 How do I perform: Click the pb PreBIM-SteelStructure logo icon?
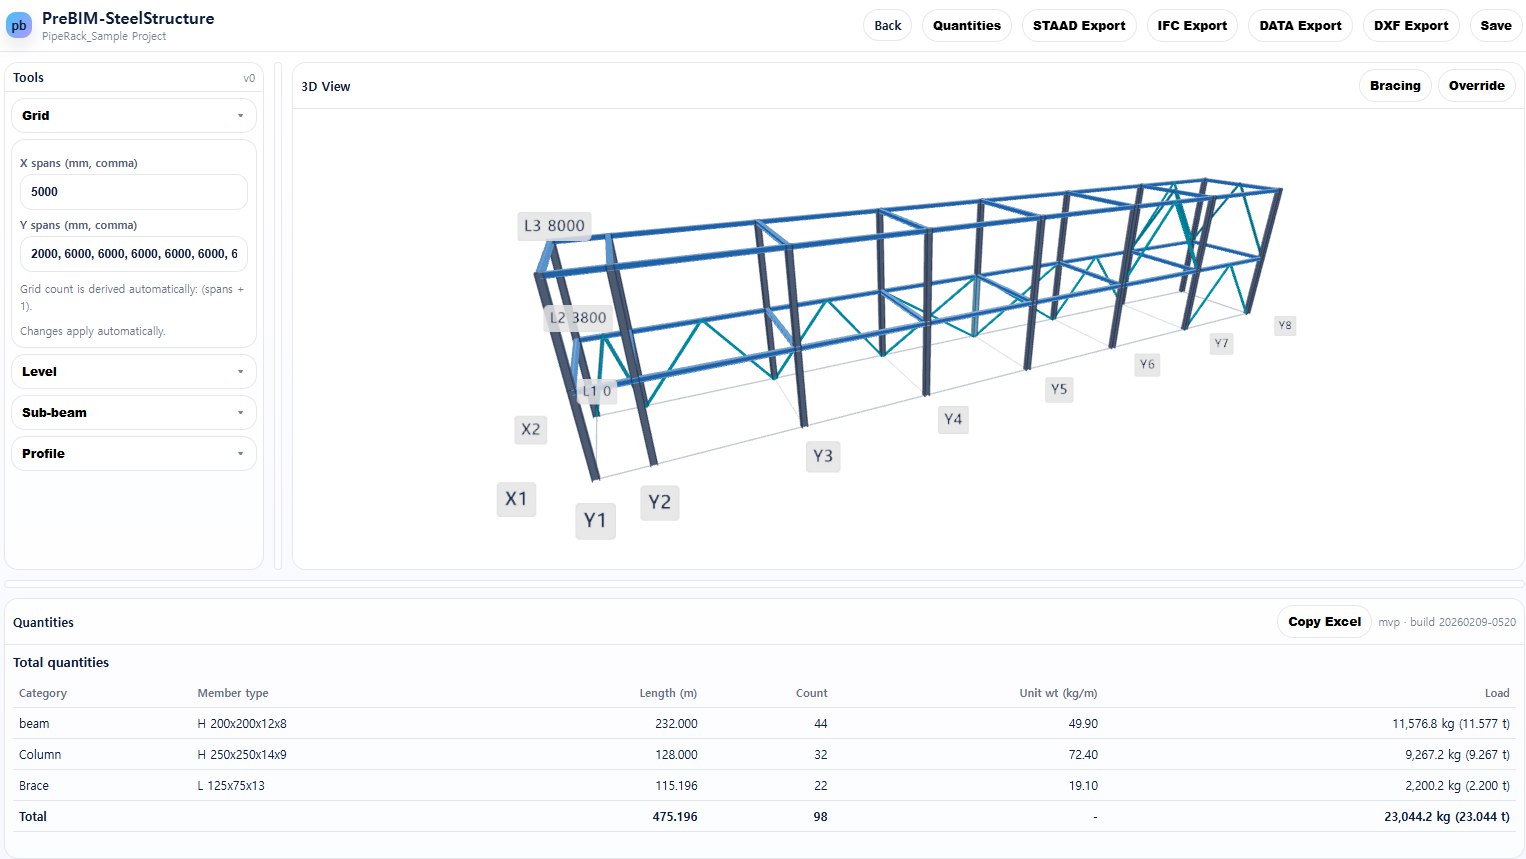[x=19, y=25]
